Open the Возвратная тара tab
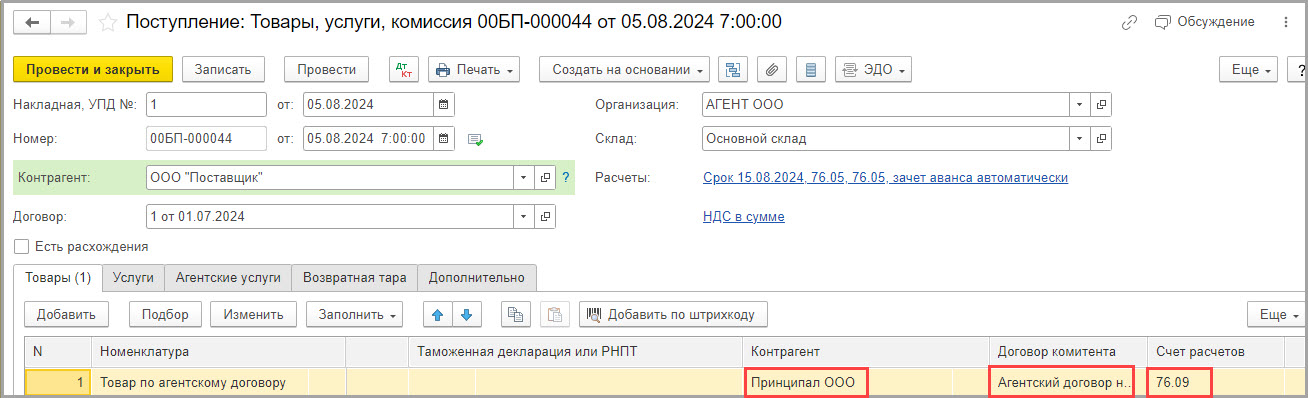Screen dimensions: 1308x398 click(355, 277)
